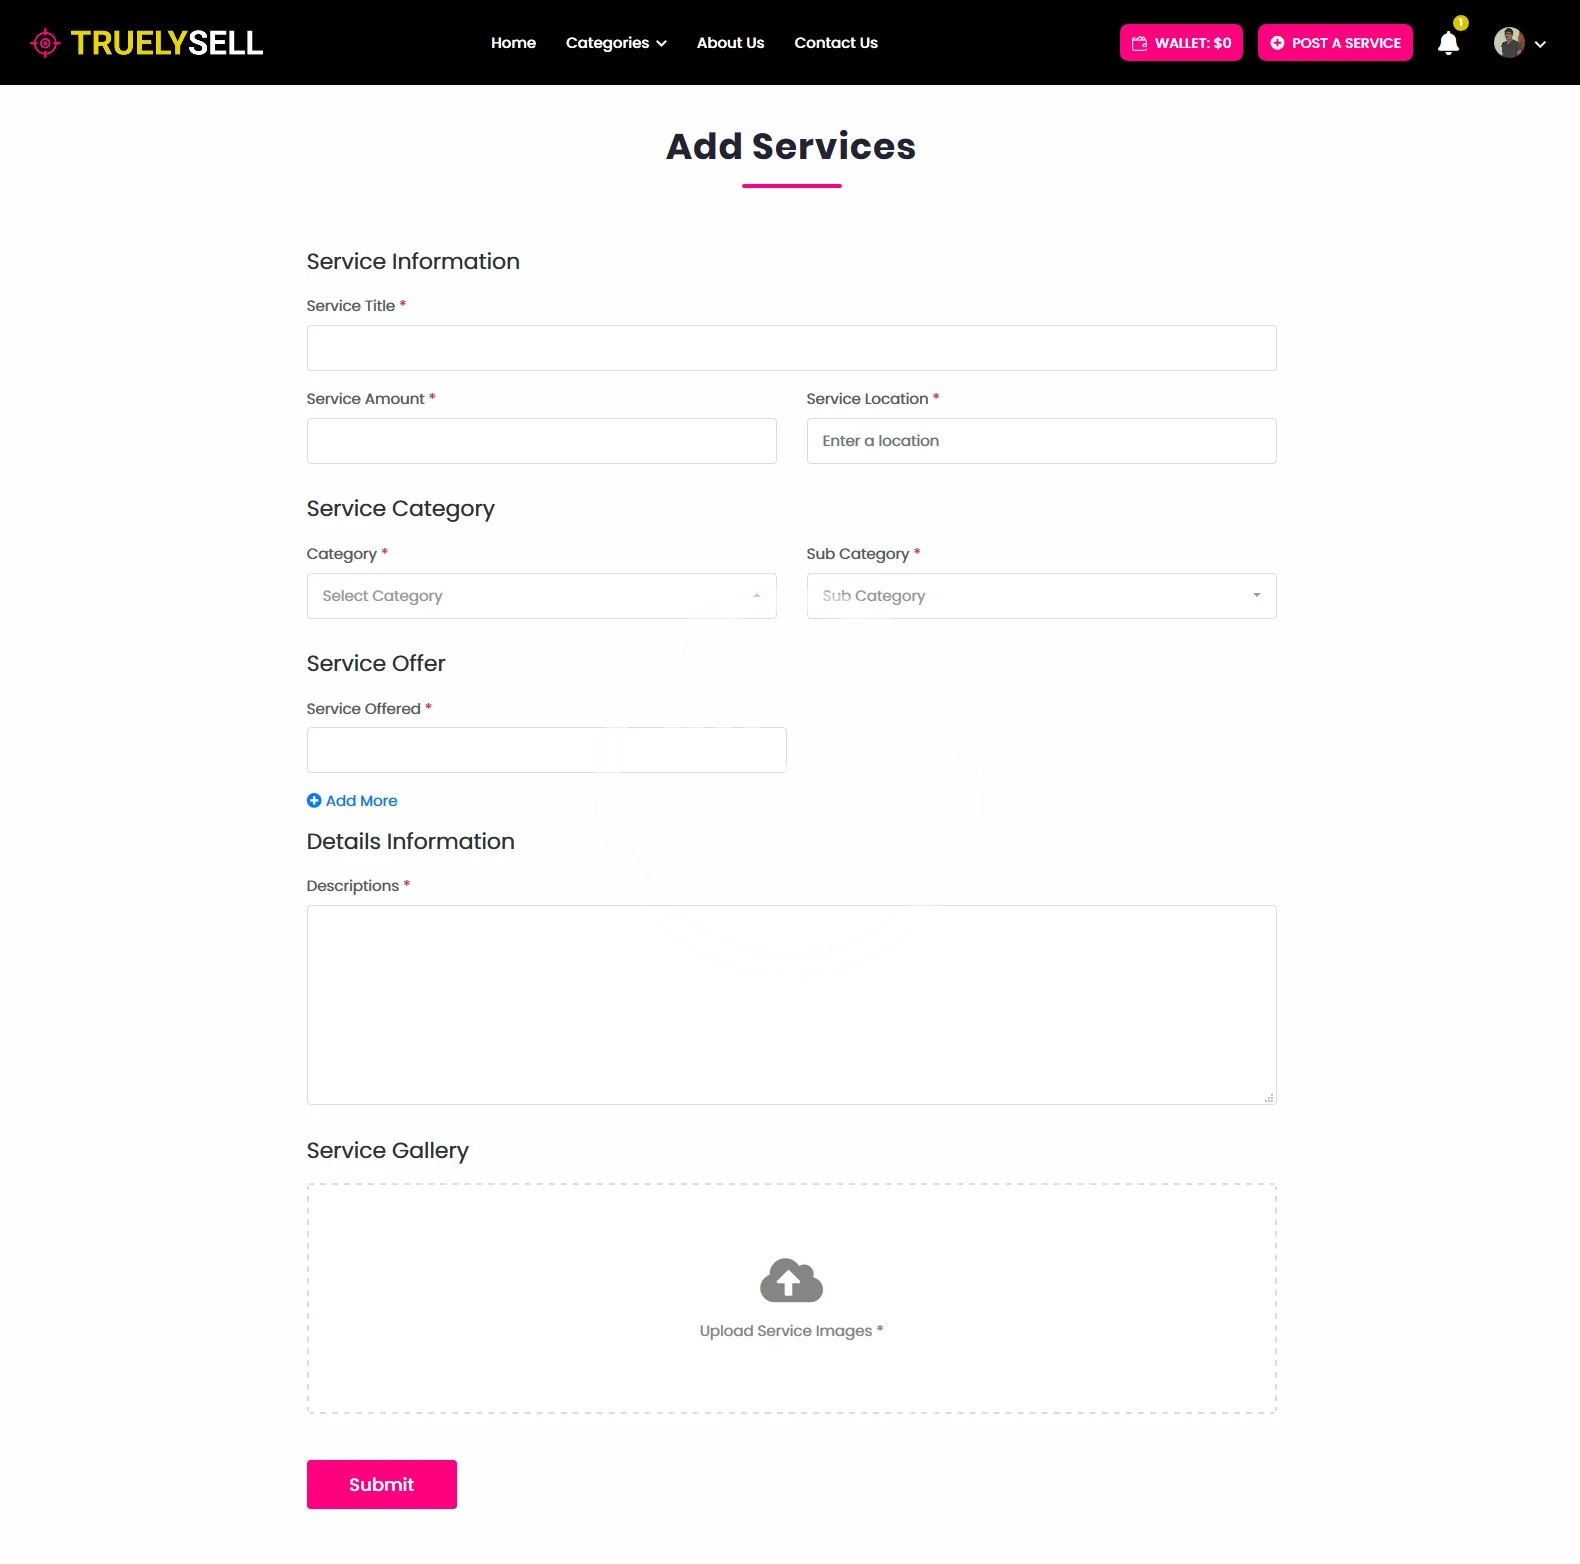This screenshot has width=1580, height=1564.
Task: Click the plus icon beside Add More
Action: pos(314,801)
